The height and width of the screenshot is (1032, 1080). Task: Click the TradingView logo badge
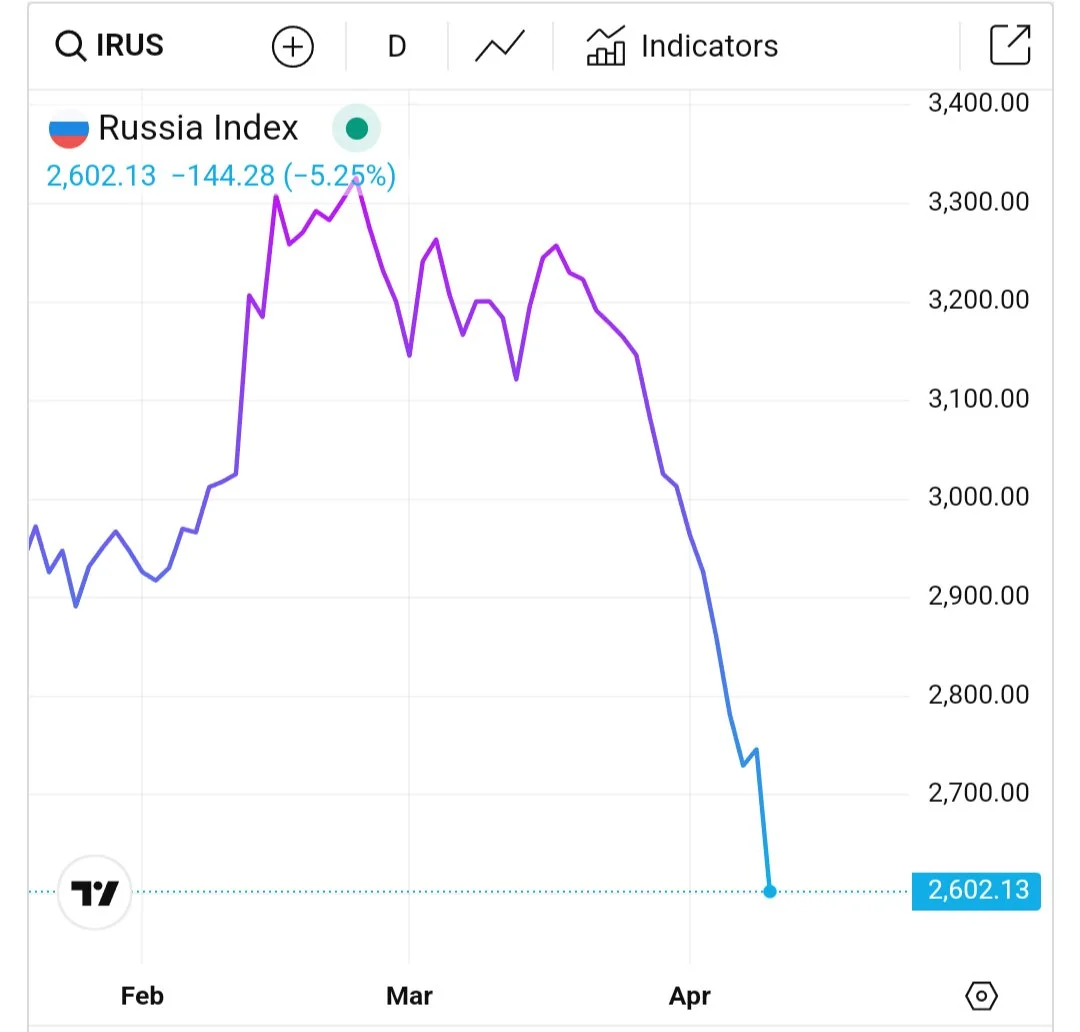tap(95, 893)
